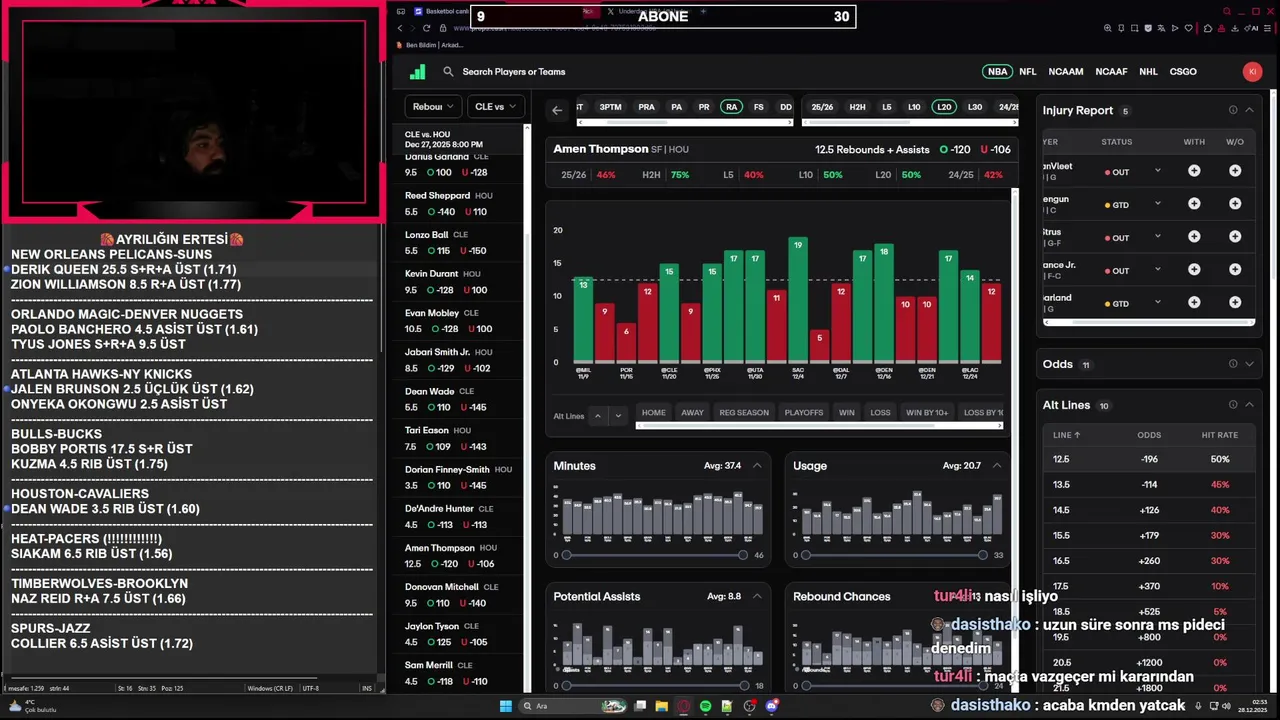This screenshot has height=720, width=1280.
Task: Expand the VanVleet status chevron
Action: tap(1158, 171)
